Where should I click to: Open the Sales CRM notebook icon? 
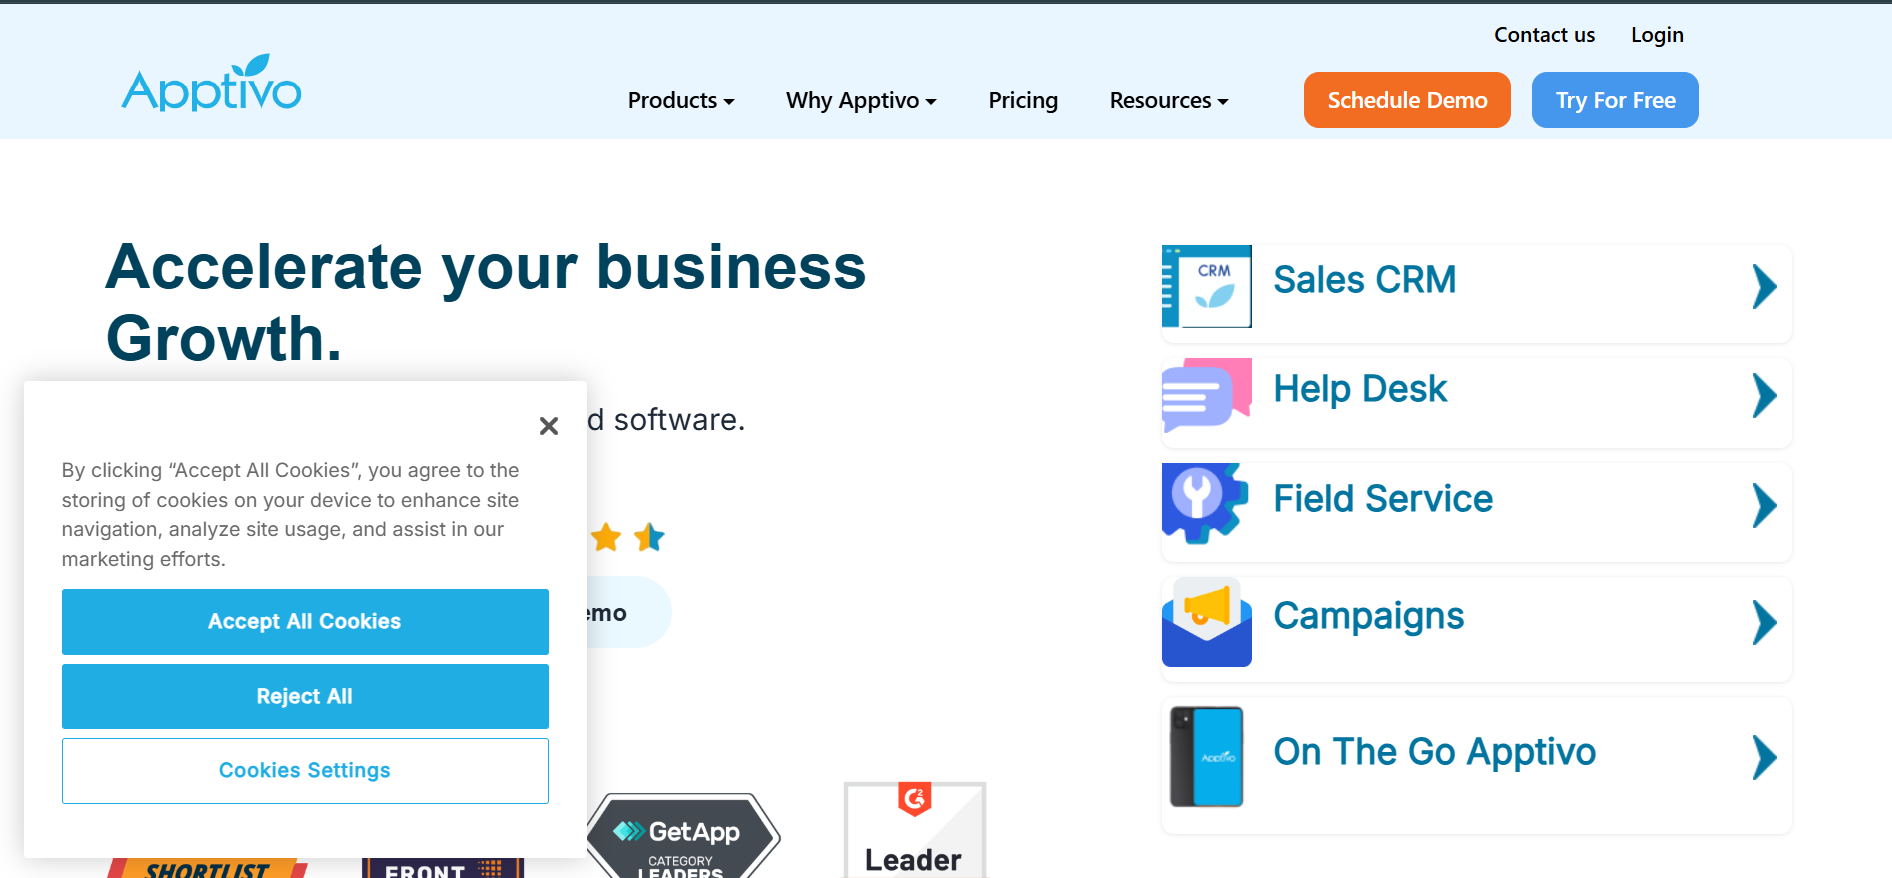(x=1207, y=286)
